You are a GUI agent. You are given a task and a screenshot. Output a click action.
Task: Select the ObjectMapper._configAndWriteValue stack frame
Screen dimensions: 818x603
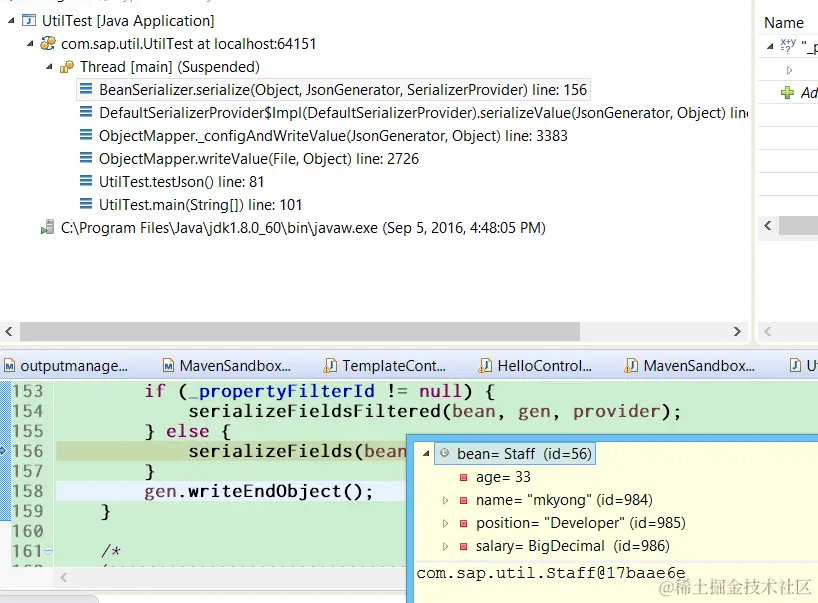333,136
